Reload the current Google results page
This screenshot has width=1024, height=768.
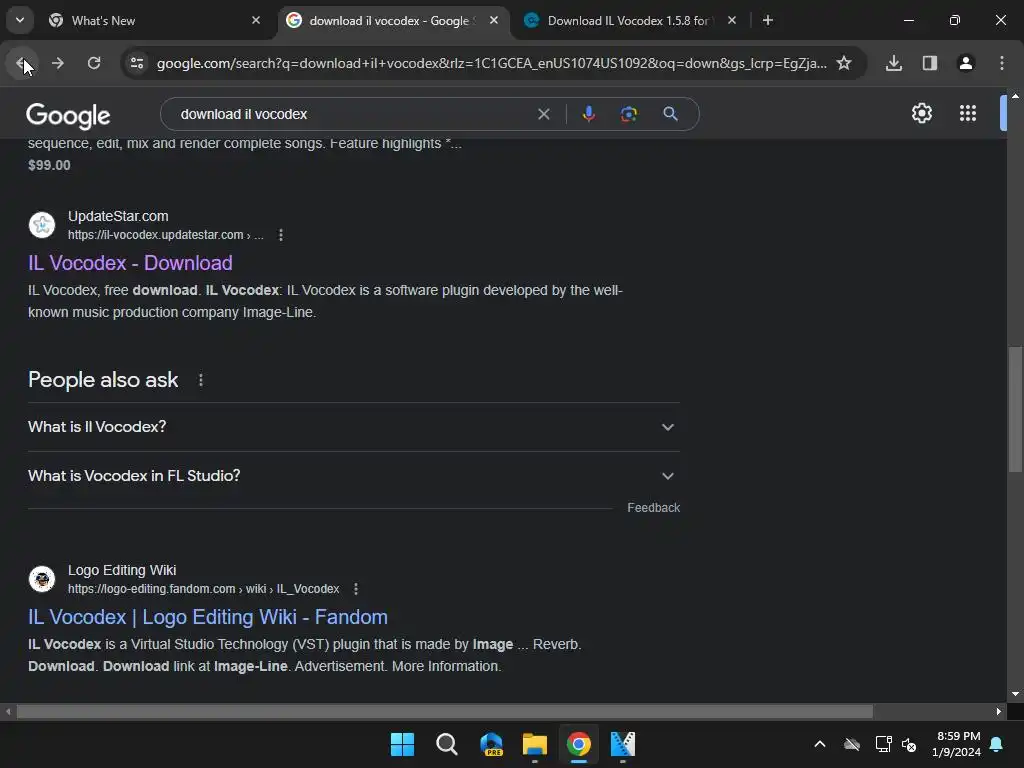click(x=94, y=63)
